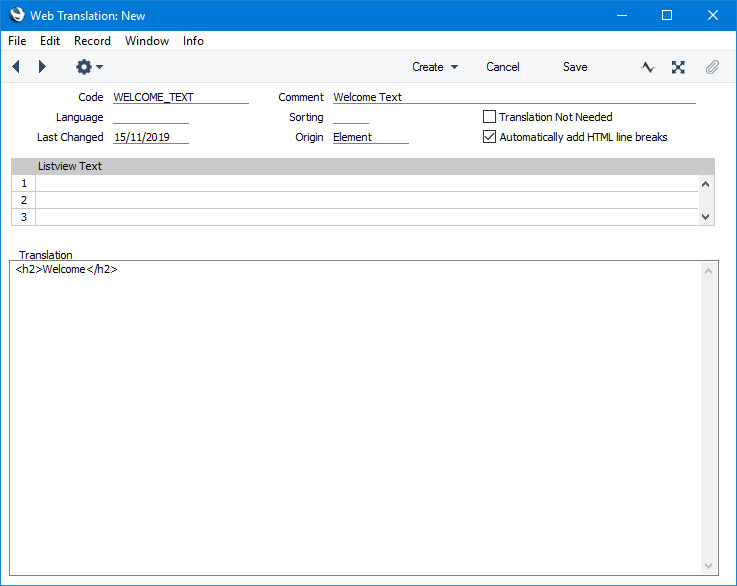
Task: Select Listview Text row 2
Action: [x=367, y=200]
